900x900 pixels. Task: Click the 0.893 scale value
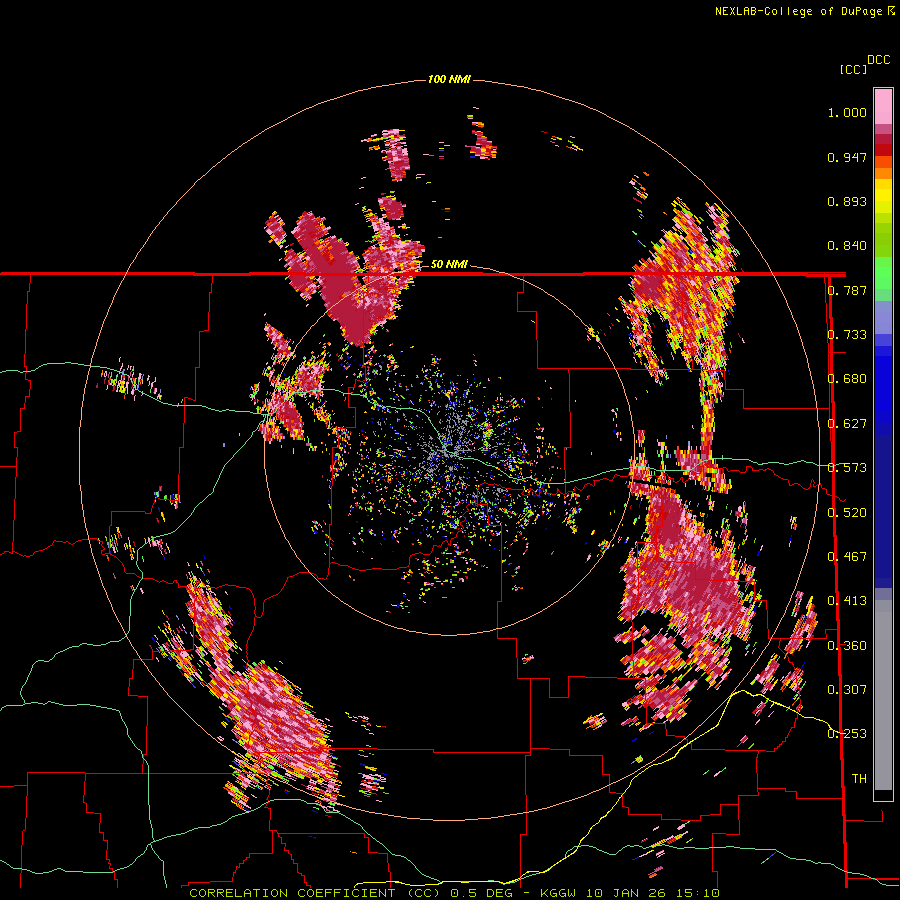[x=847, y=201]
